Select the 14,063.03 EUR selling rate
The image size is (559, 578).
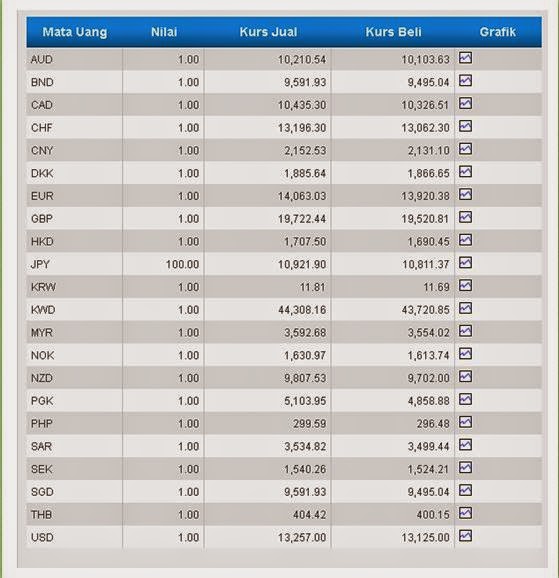pos(302,196)
